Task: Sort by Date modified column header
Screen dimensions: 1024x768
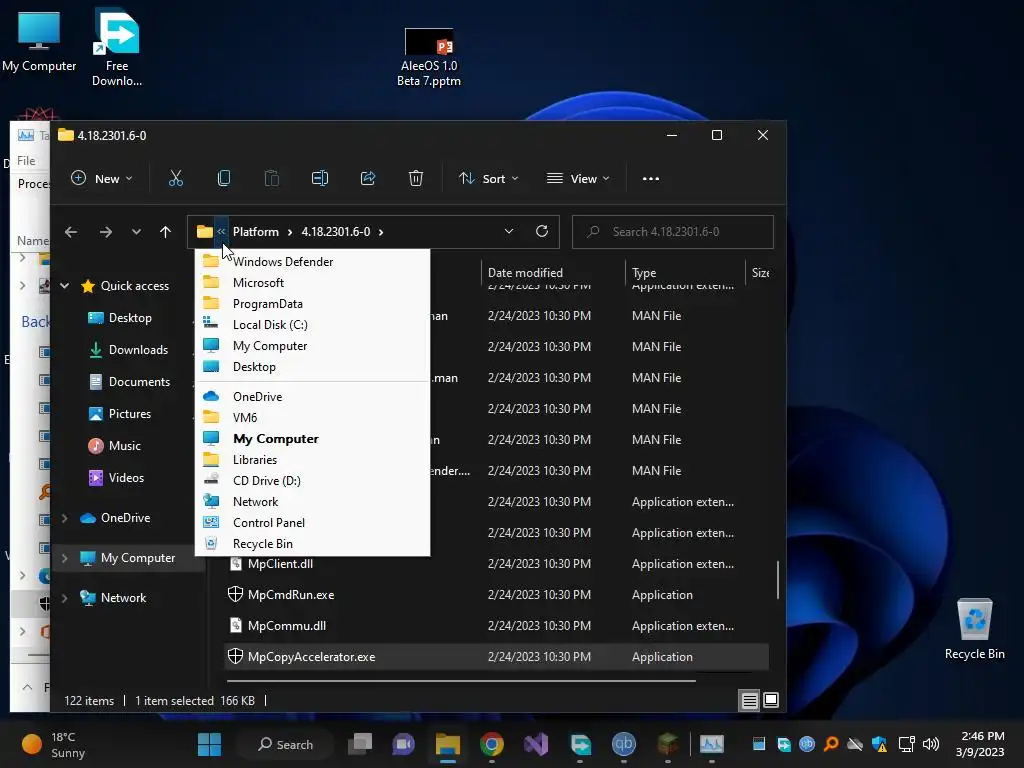Action: click(x=554, y=272)
